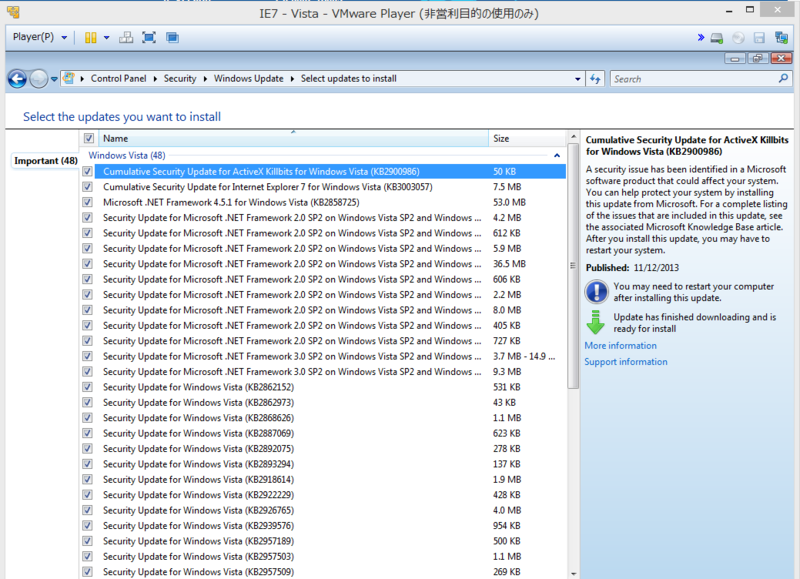Uncheck the KB2868626 security update checkbox
The image size is (800, 579).
87,418
